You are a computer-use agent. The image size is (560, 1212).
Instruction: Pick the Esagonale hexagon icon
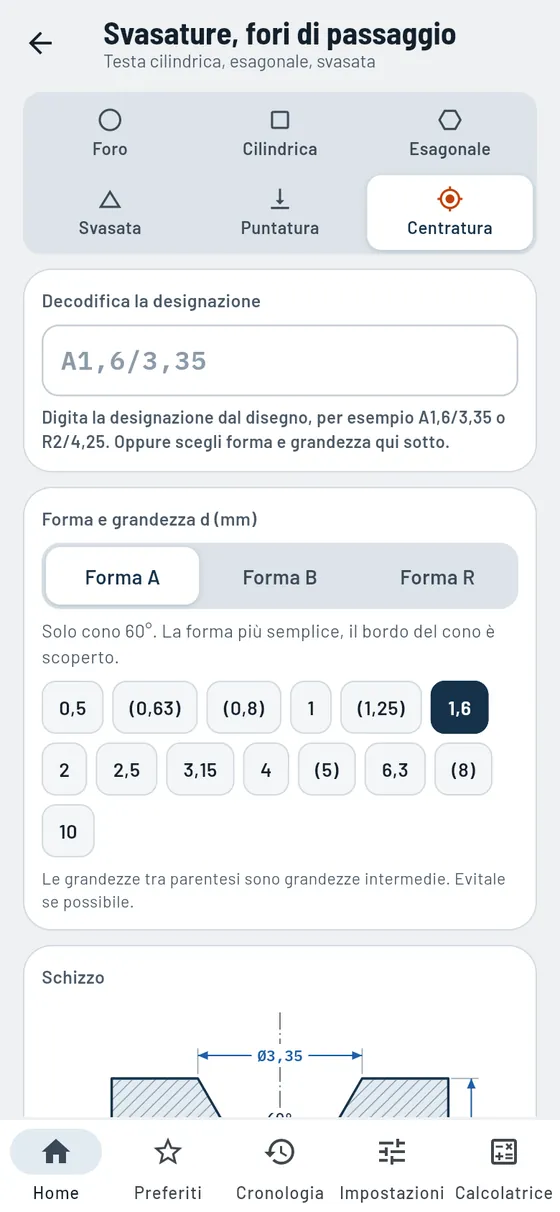pyautogui.click(x=450, y=120)
